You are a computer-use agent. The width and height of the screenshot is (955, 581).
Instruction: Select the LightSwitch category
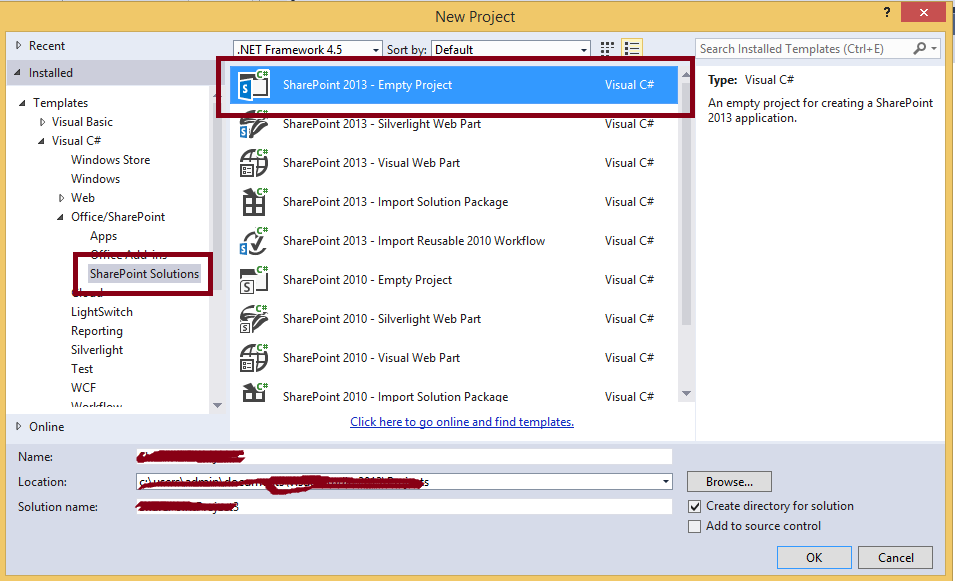102,312
